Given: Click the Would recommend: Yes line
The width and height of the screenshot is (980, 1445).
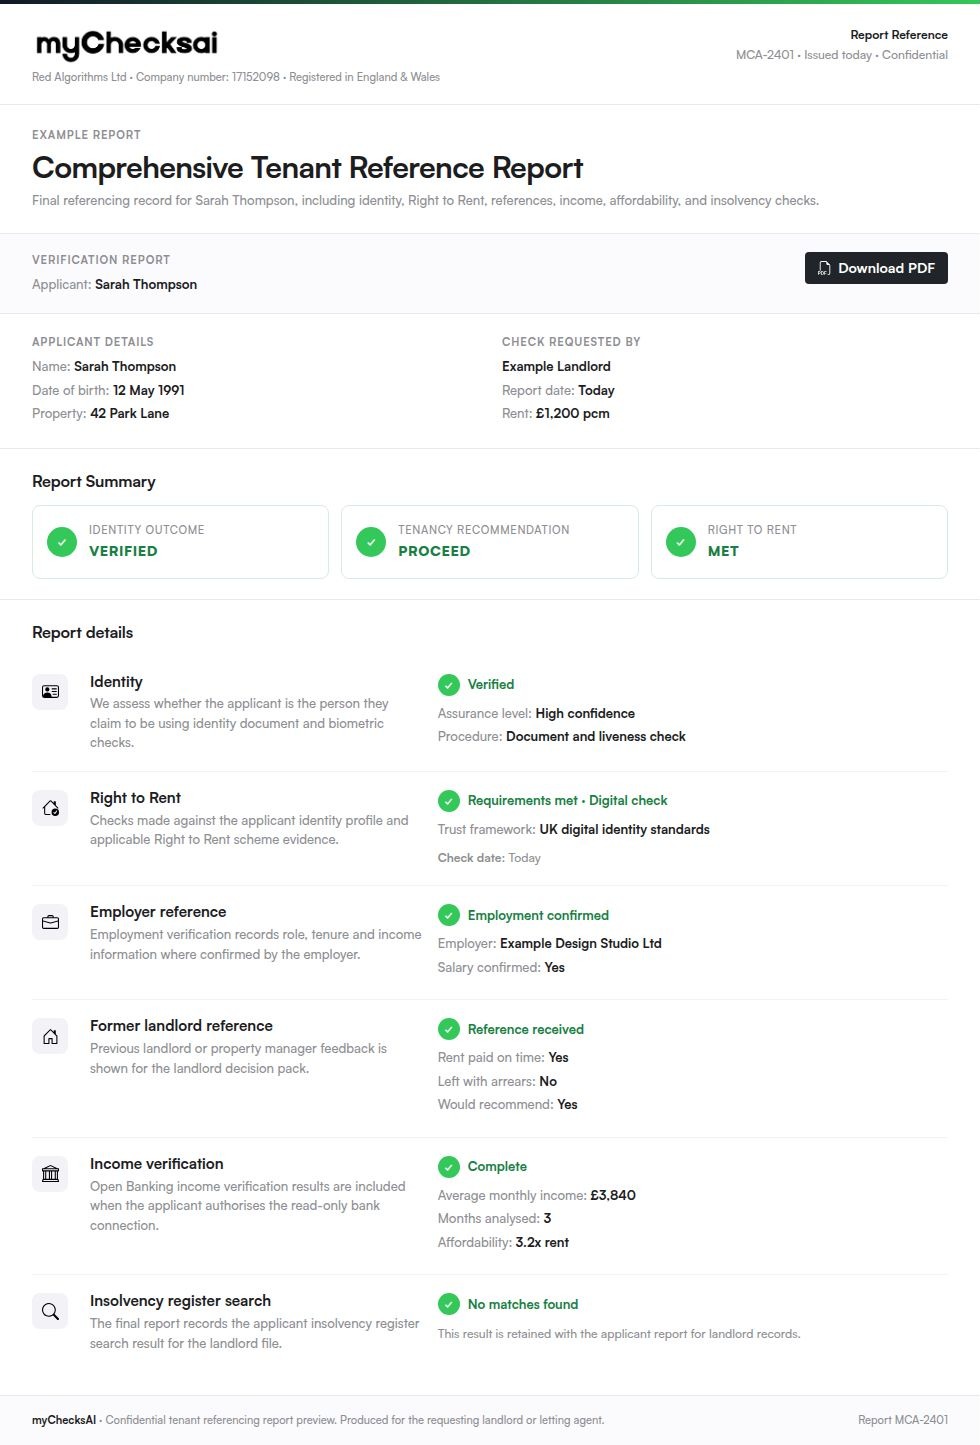Looking at the screenshot, I should pyautogui.click(x=508, y=1105).
